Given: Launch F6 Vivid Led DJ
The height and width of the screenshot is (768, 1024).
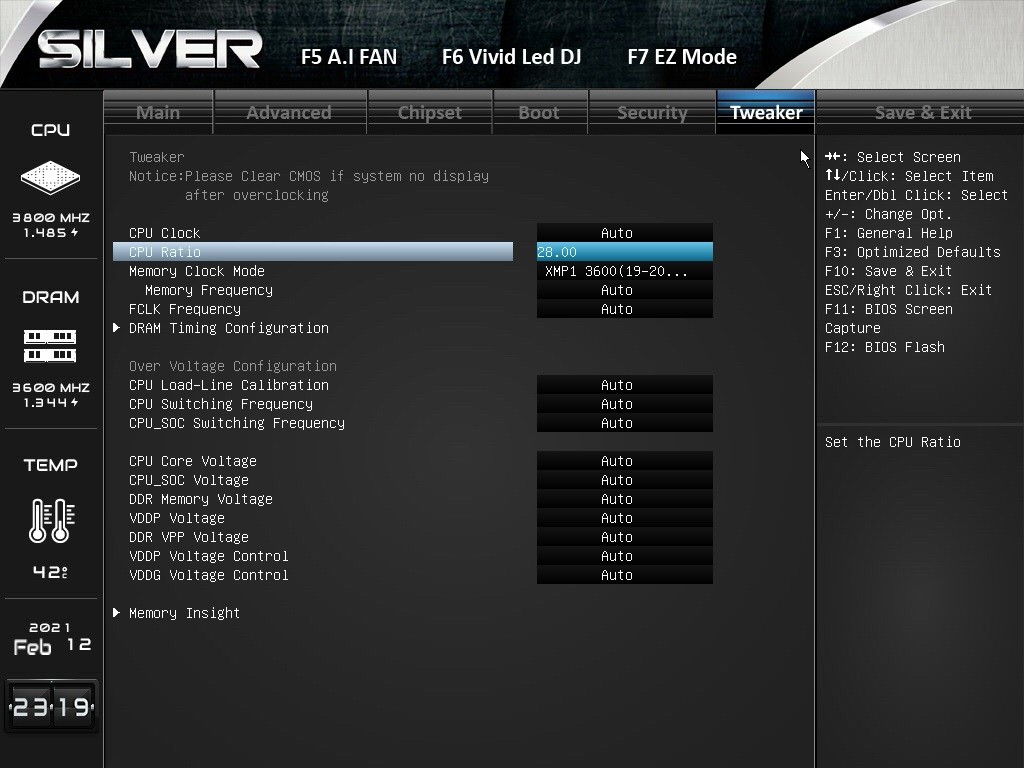Looking at the screenshot, I should [x=511, y=57].
